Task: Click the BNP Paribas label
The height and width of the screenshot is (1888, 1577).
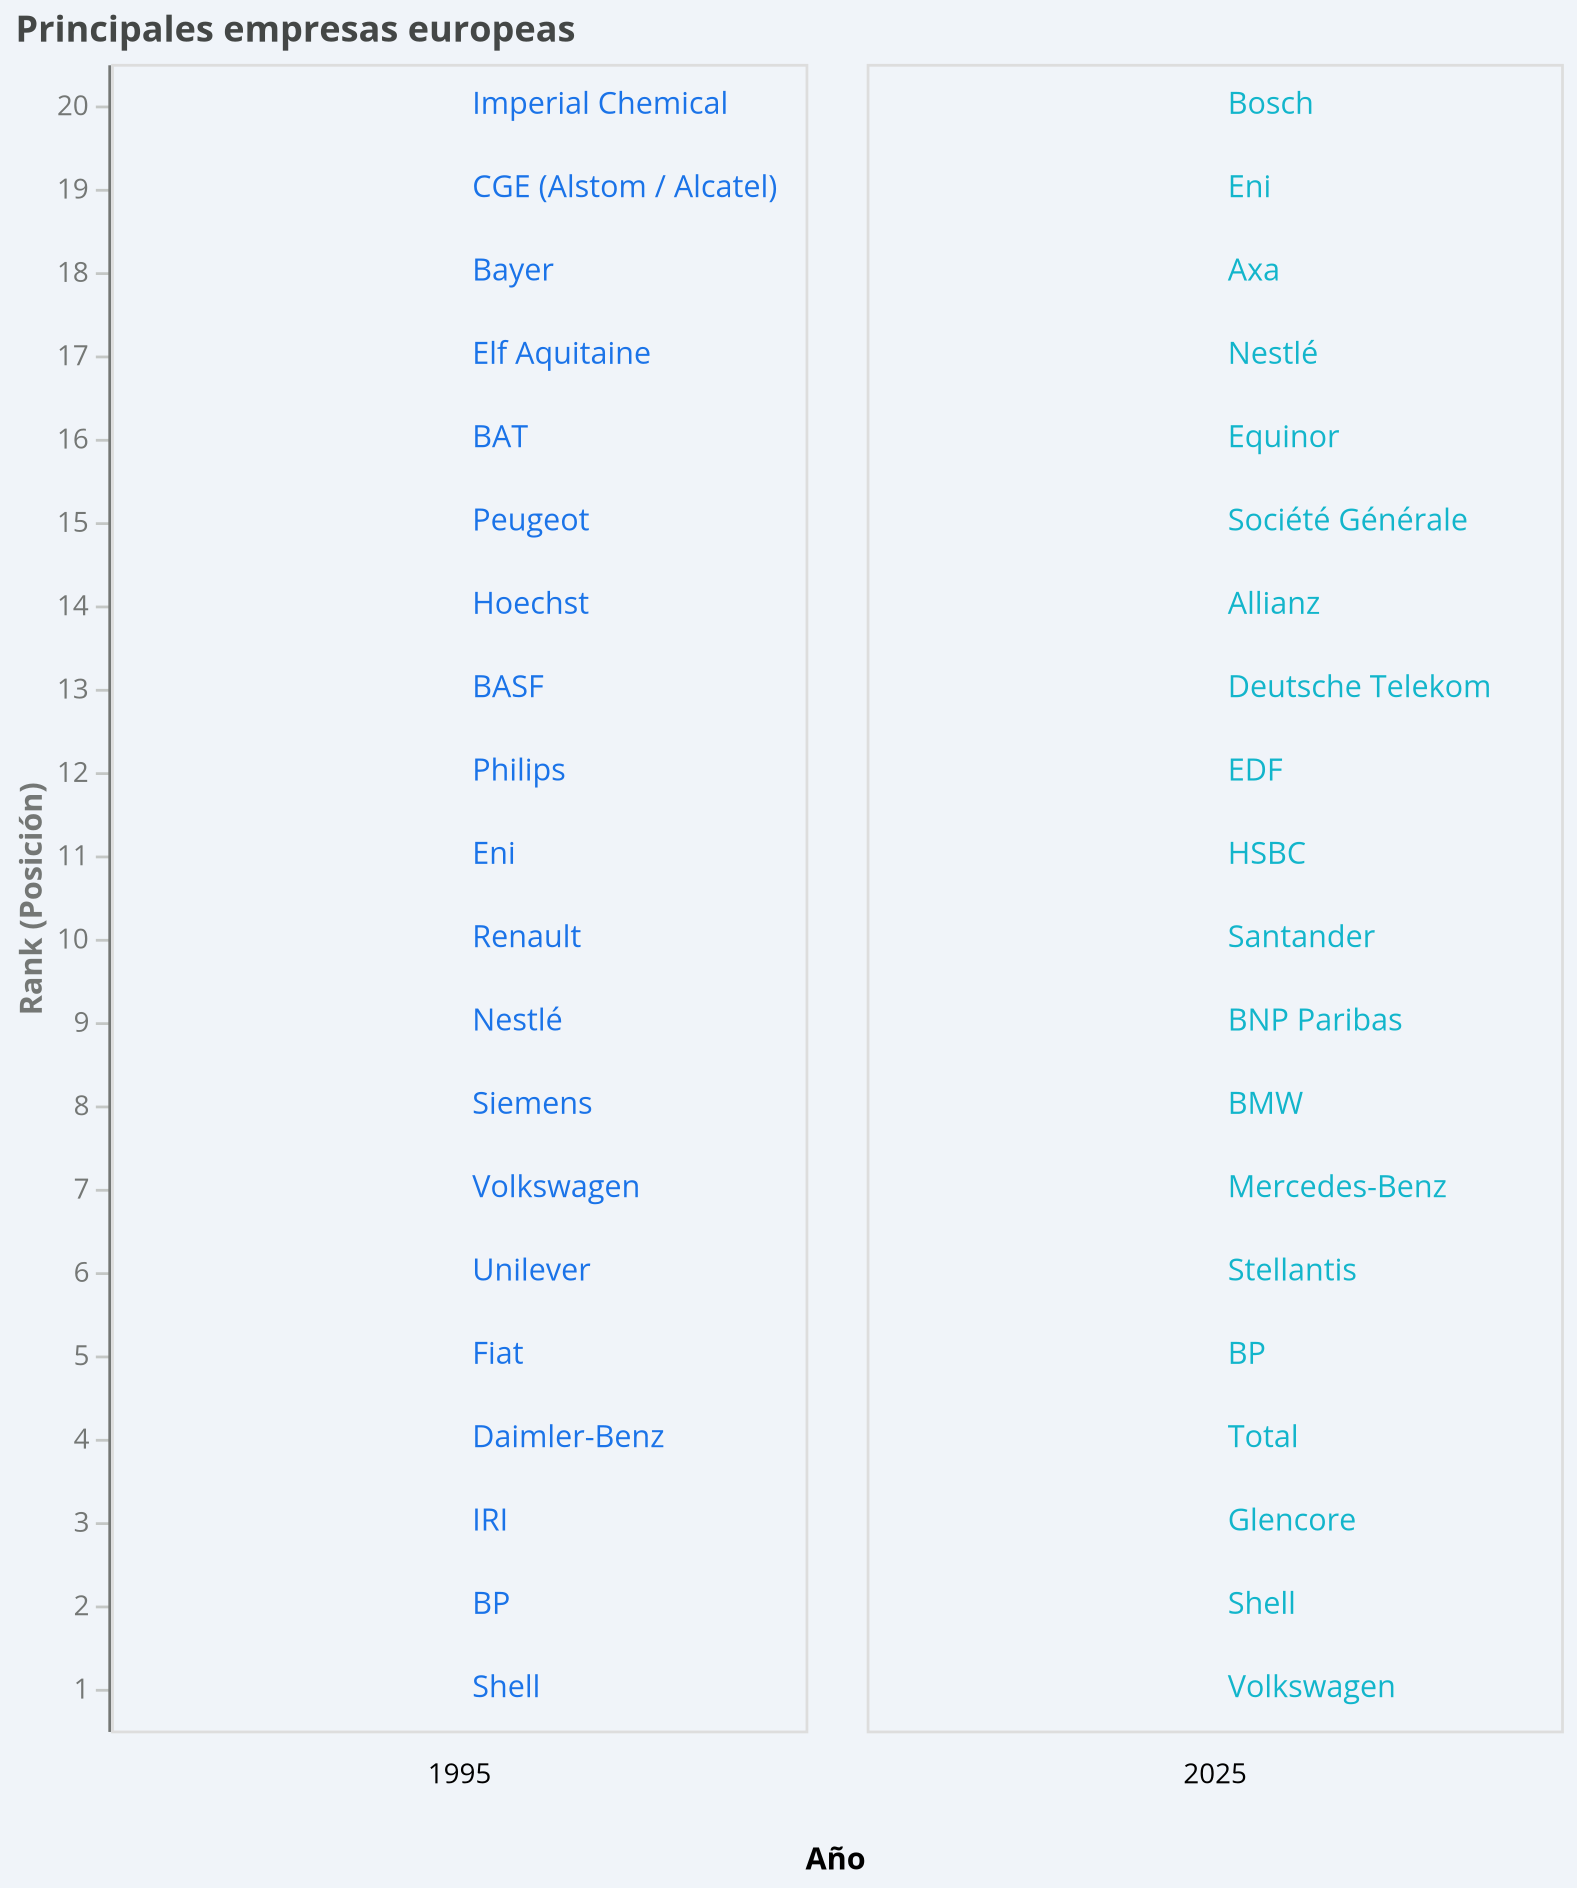Action: pos(1314,1020)
